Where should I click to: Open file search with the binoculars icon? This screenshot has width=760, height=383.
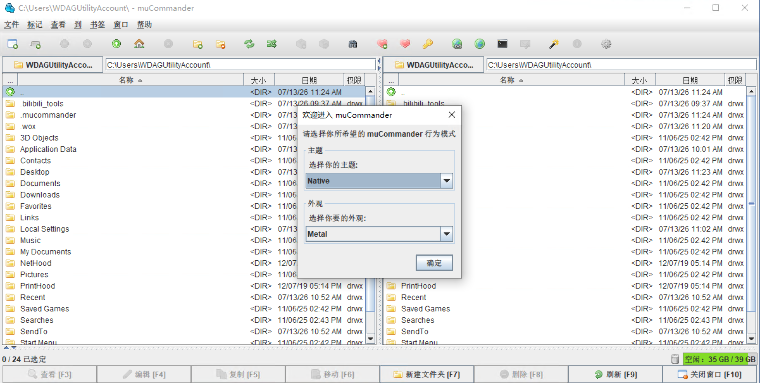(x=353, y=44)
